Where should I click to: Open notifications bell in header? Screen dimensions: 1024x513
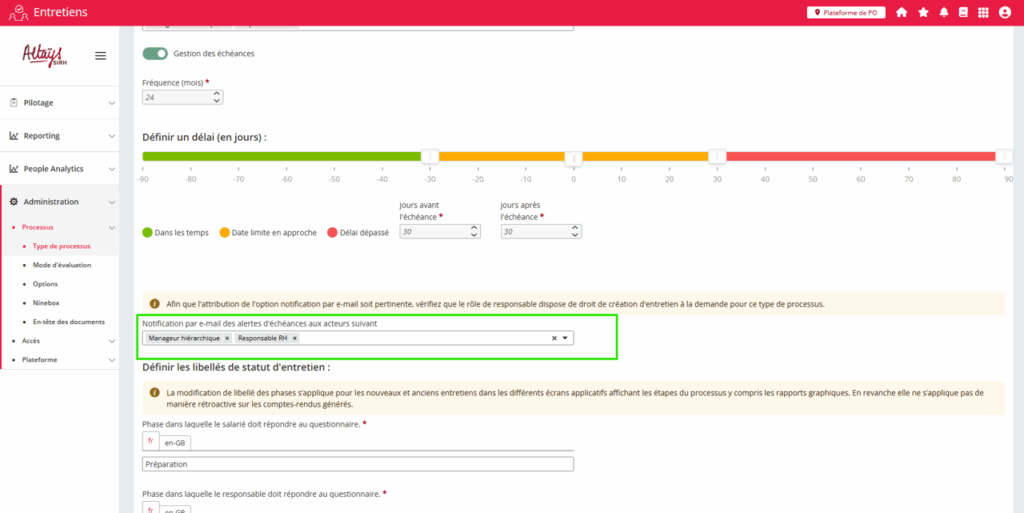pos(943,12)
